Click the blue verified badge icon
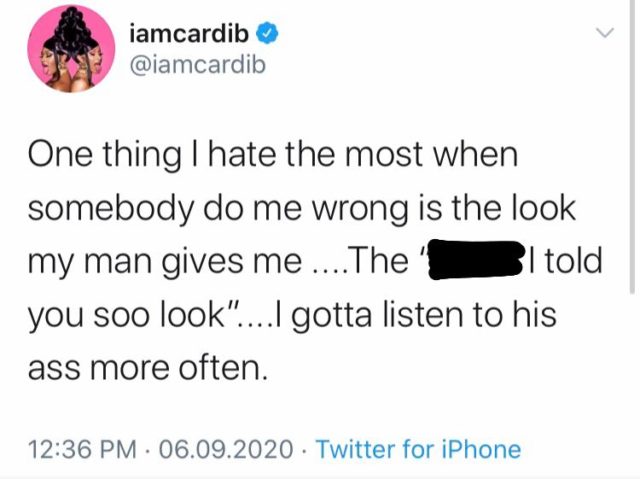The width and height of the screenshot is (640, 479). tap(267, 34)
